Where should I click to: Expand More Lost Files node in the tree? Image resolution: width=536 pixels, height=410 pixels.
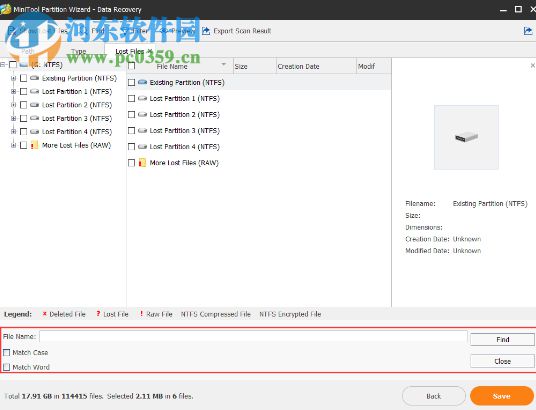(13, 145)
